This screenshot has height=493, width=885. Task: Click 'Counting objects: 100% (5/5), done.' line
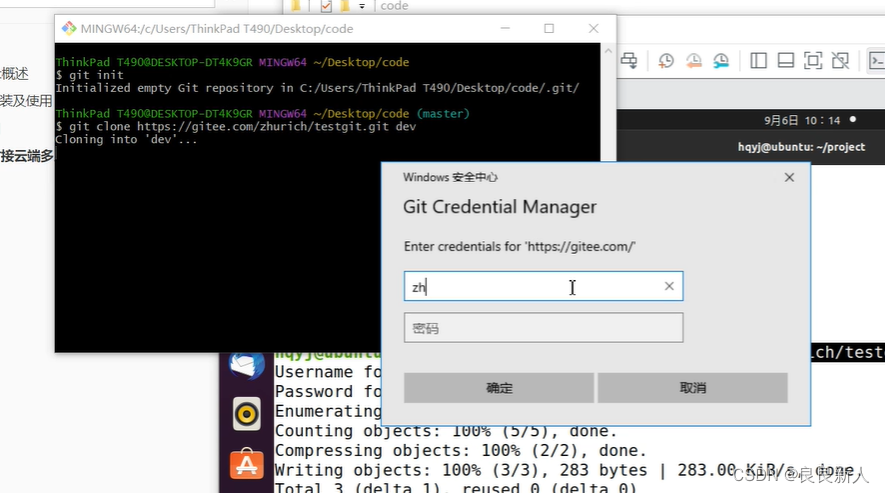pyautogui.click(x=446, y=431)
